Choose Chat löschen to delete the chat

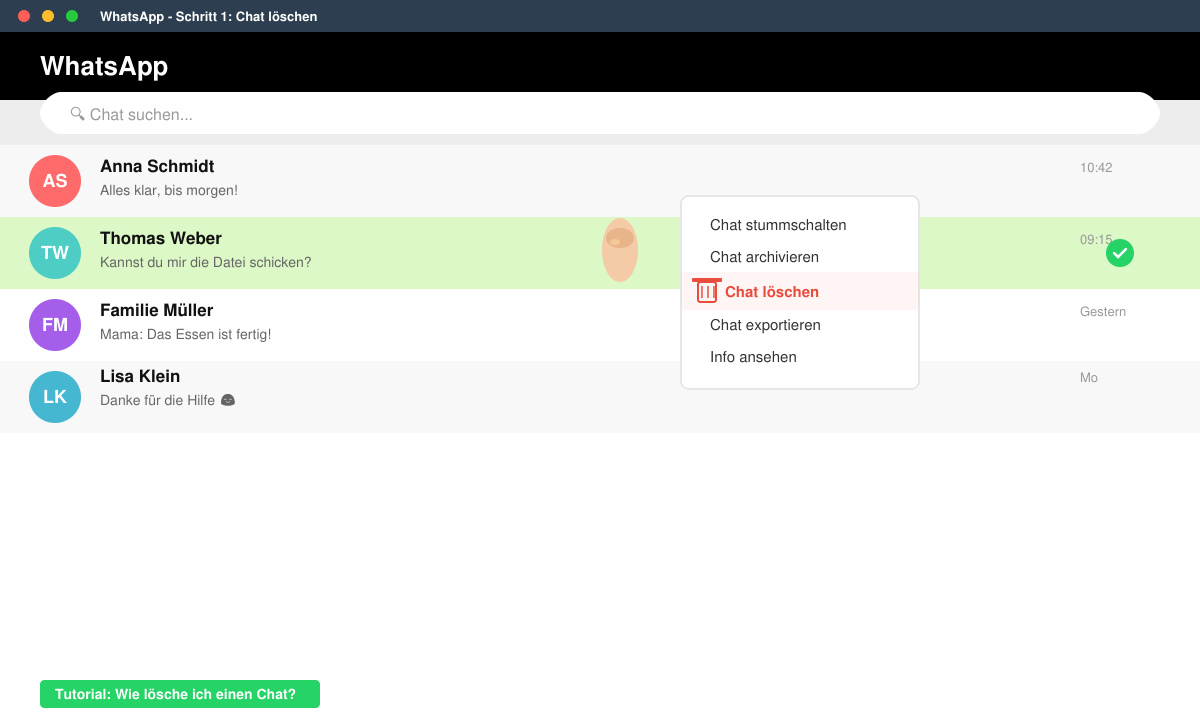[x=800, y=291]
